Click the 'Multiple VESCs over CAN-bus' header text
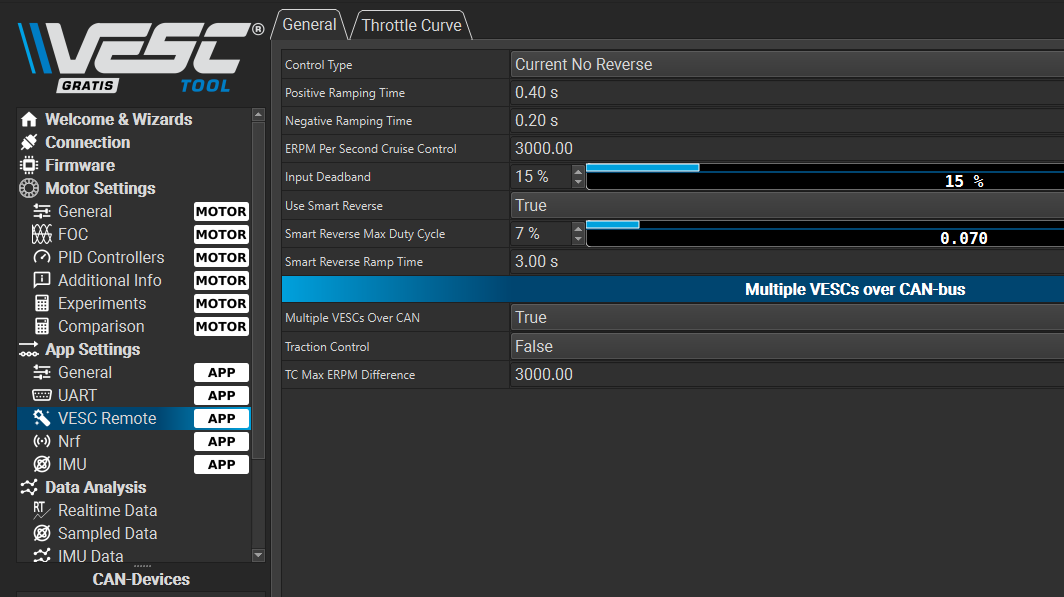Viewport: 1064px width, 597px height. click(855, 290)
